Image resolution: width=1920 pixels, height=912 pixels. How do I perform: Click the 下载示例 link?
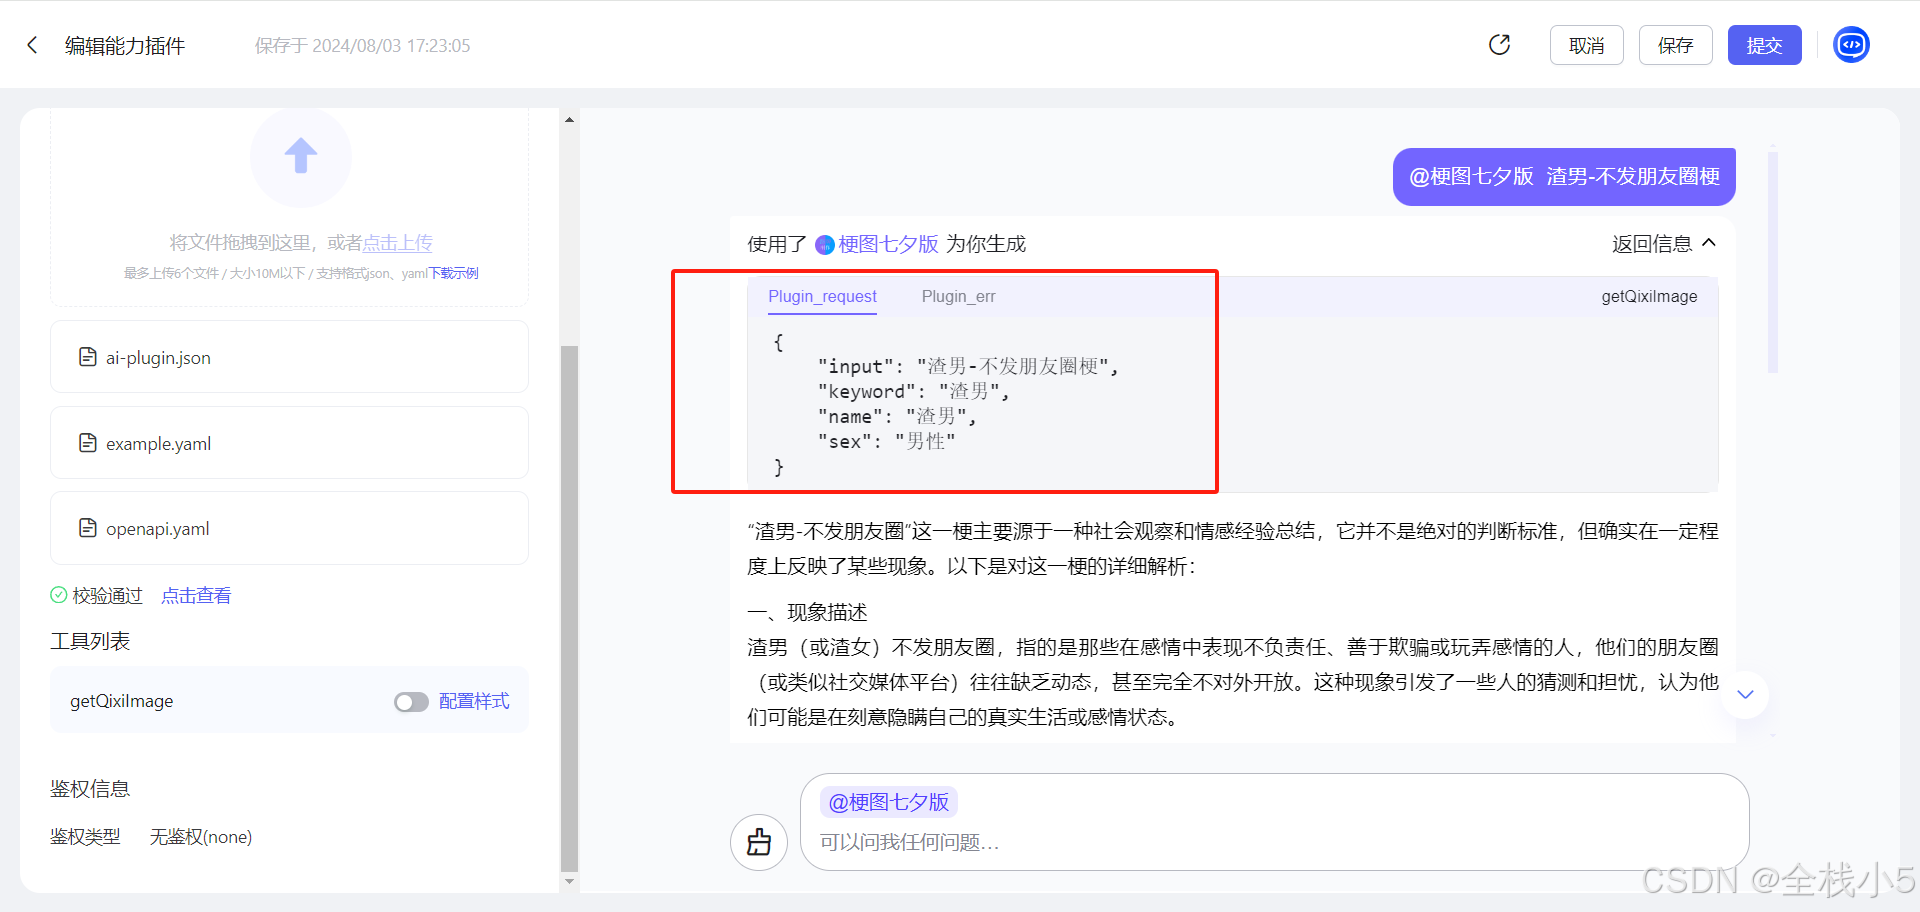tap(453, 273)
